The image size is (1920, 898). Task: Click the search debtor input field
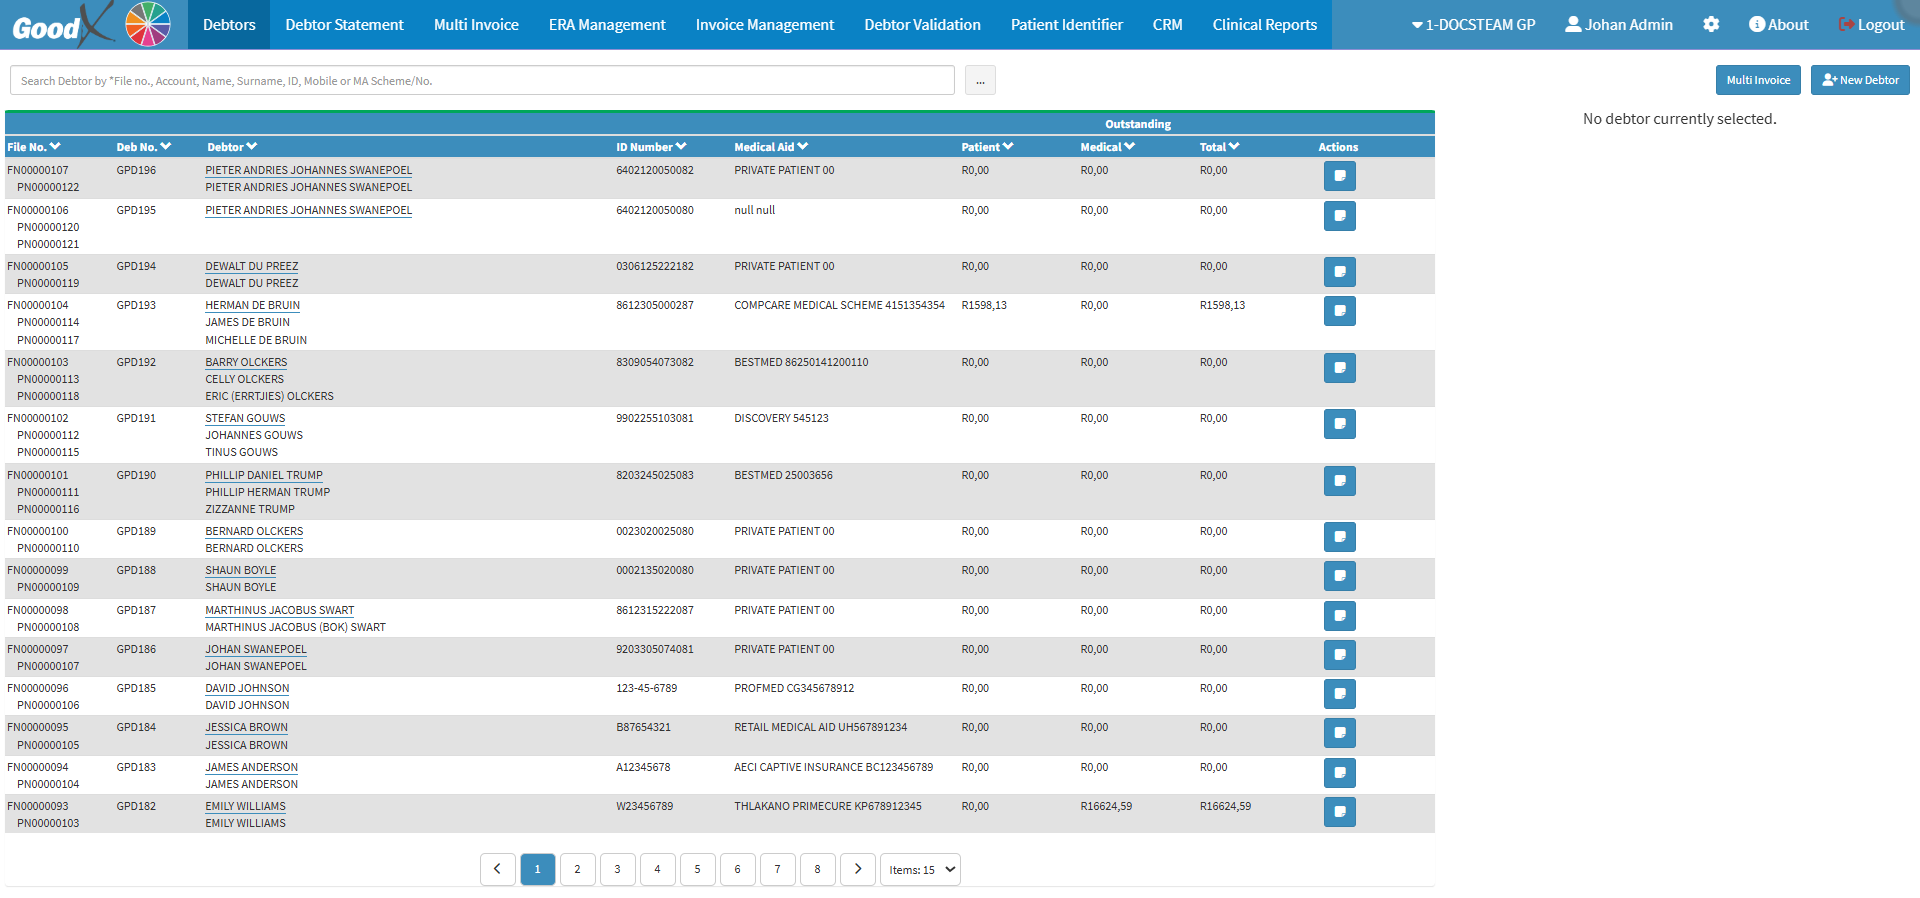click(x=482, y=80)
